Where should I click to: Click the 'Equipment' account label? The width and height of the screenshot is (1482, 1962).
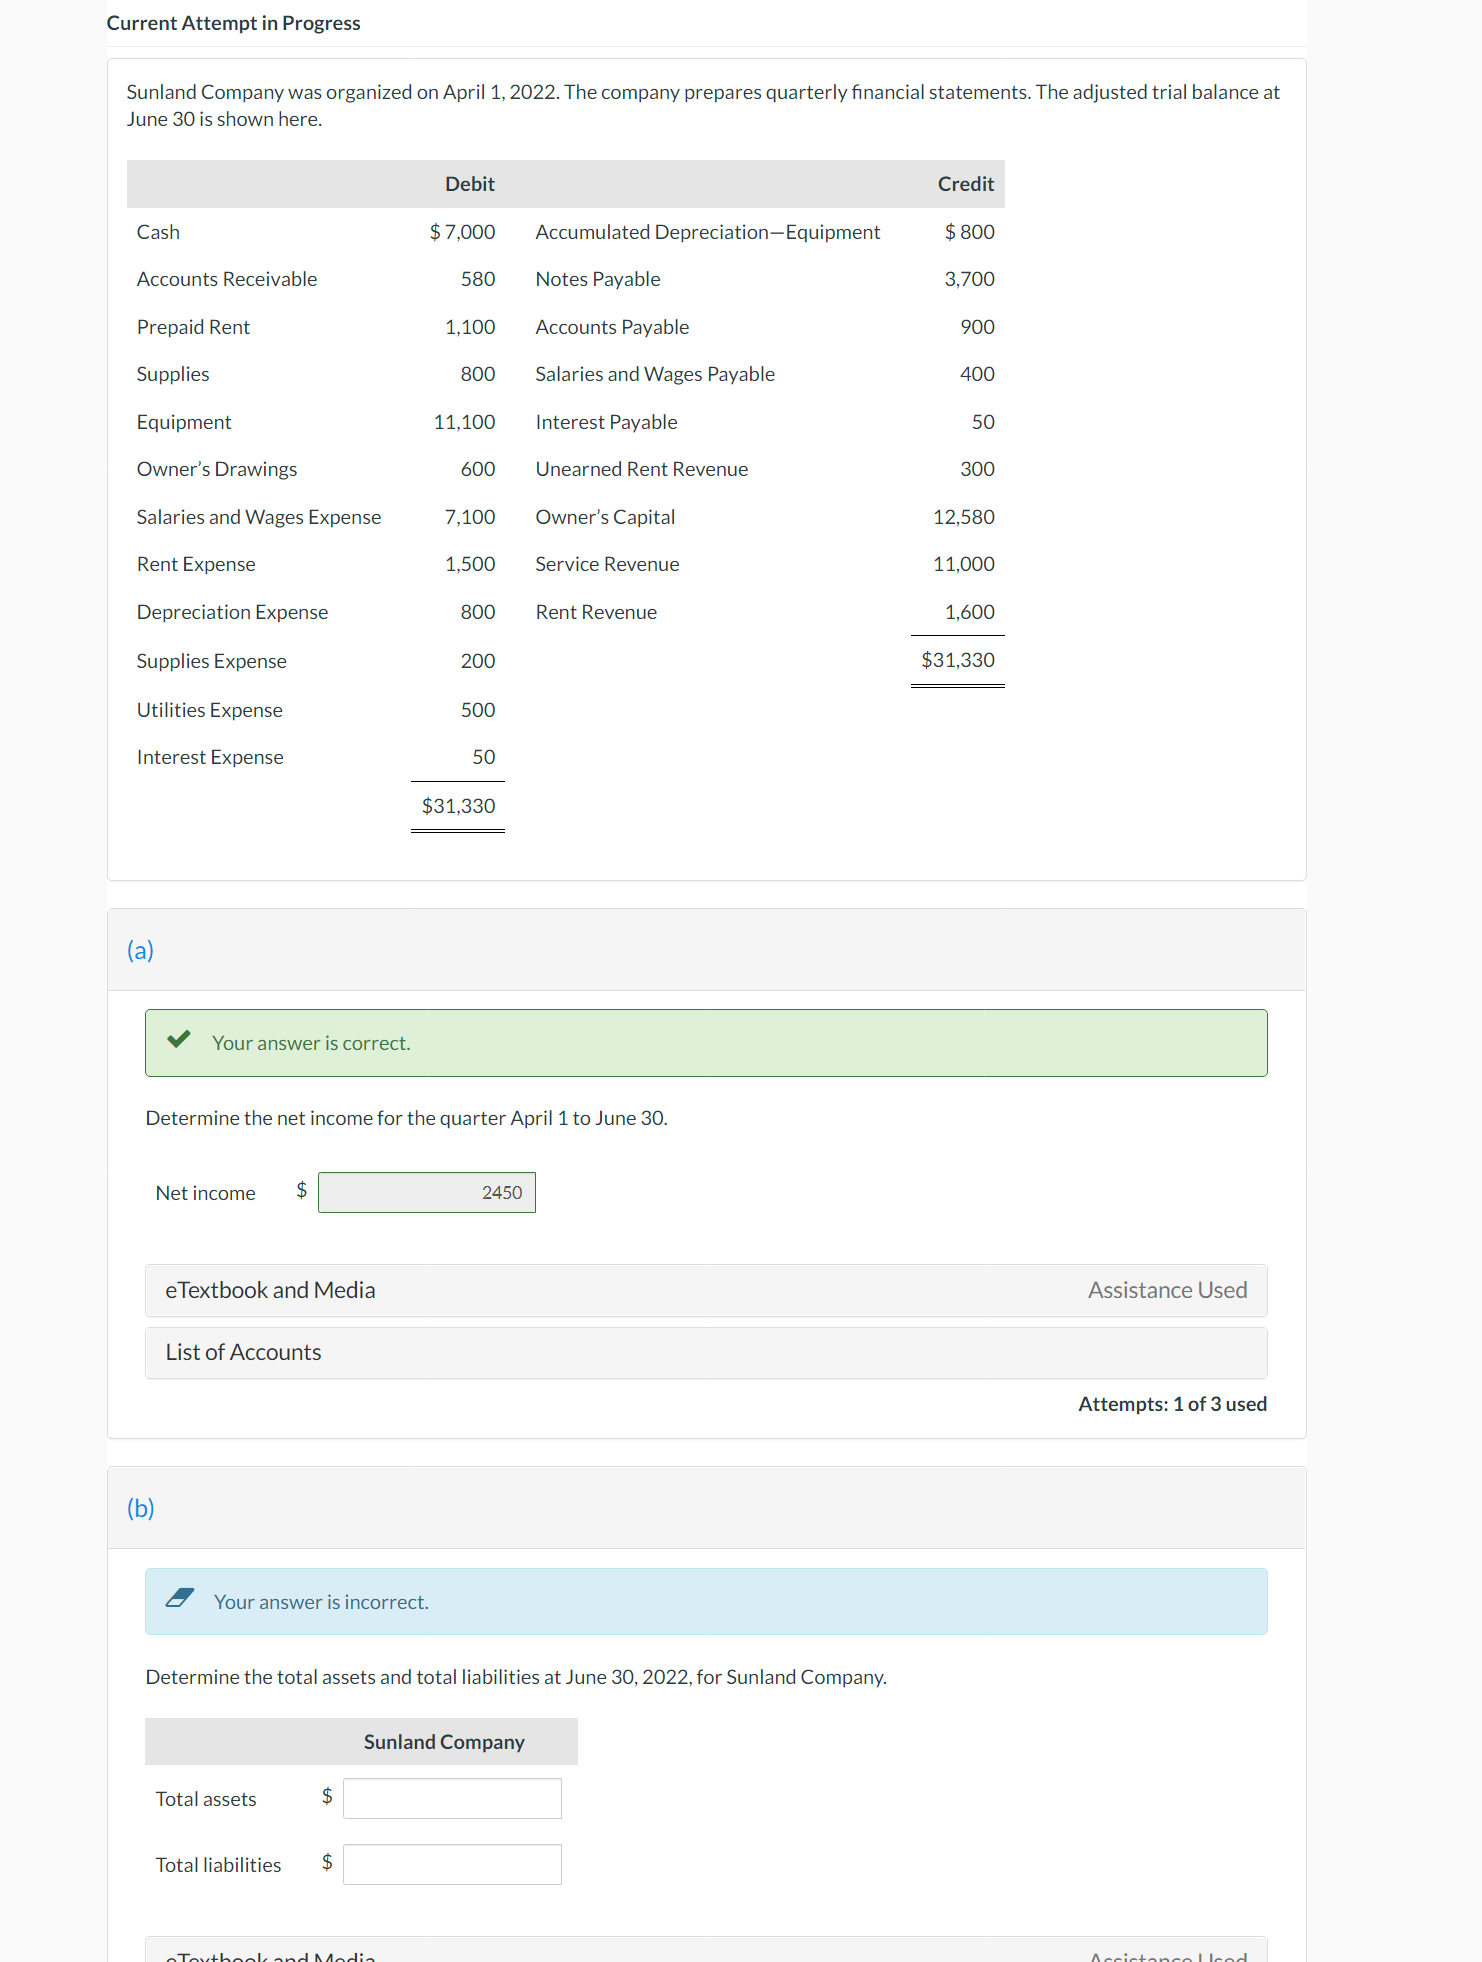pyautogui.click(x=184, y=422)
